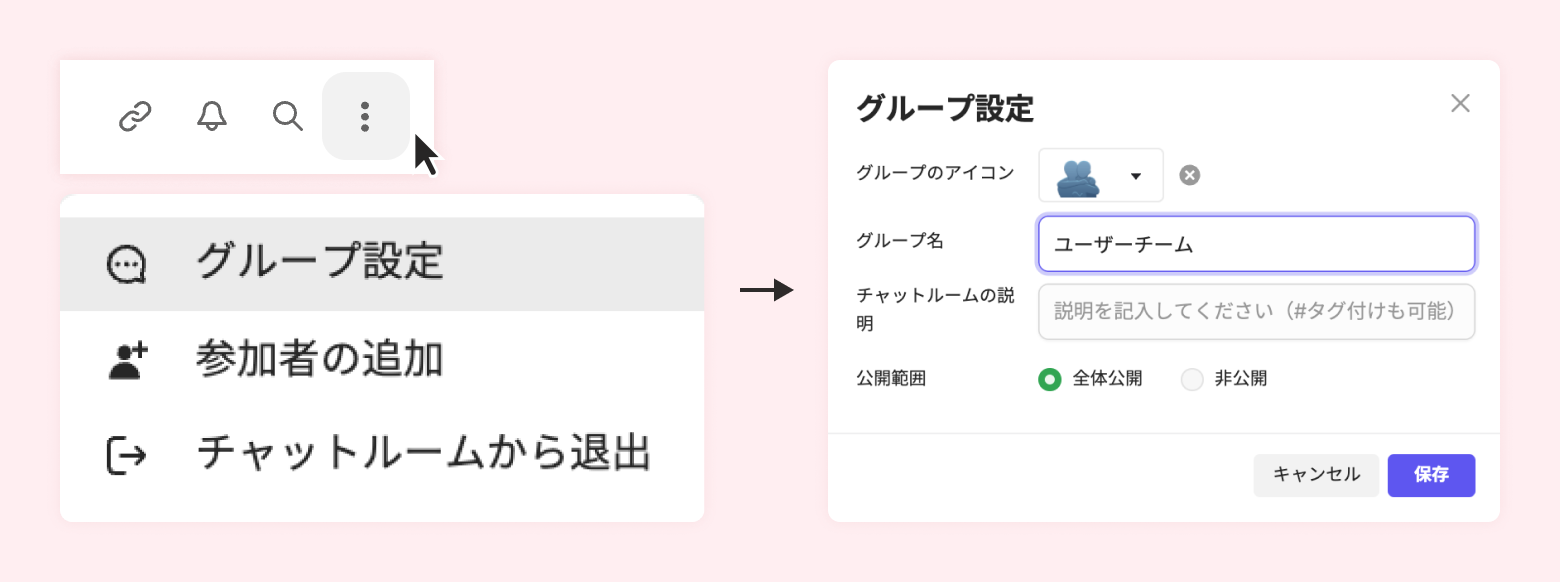Click the グループ名 text field
This screenshot has height=582, width=1560.
pos(1256,244)
